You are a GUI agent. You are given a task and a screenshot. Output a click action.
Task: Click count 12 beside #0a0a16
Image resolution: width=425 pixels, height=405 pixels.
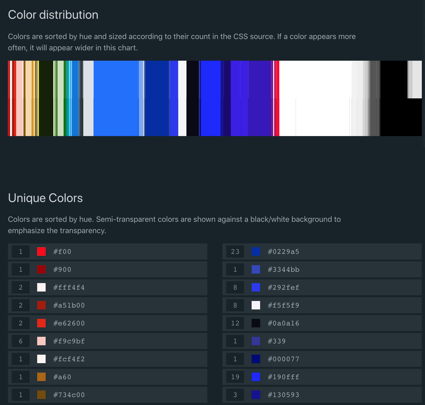click(235, 323)
